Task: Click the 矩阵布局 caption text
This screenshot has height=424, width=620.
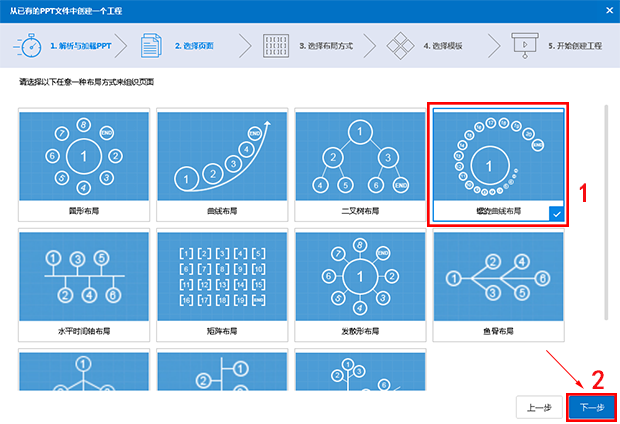Action: 222,331
